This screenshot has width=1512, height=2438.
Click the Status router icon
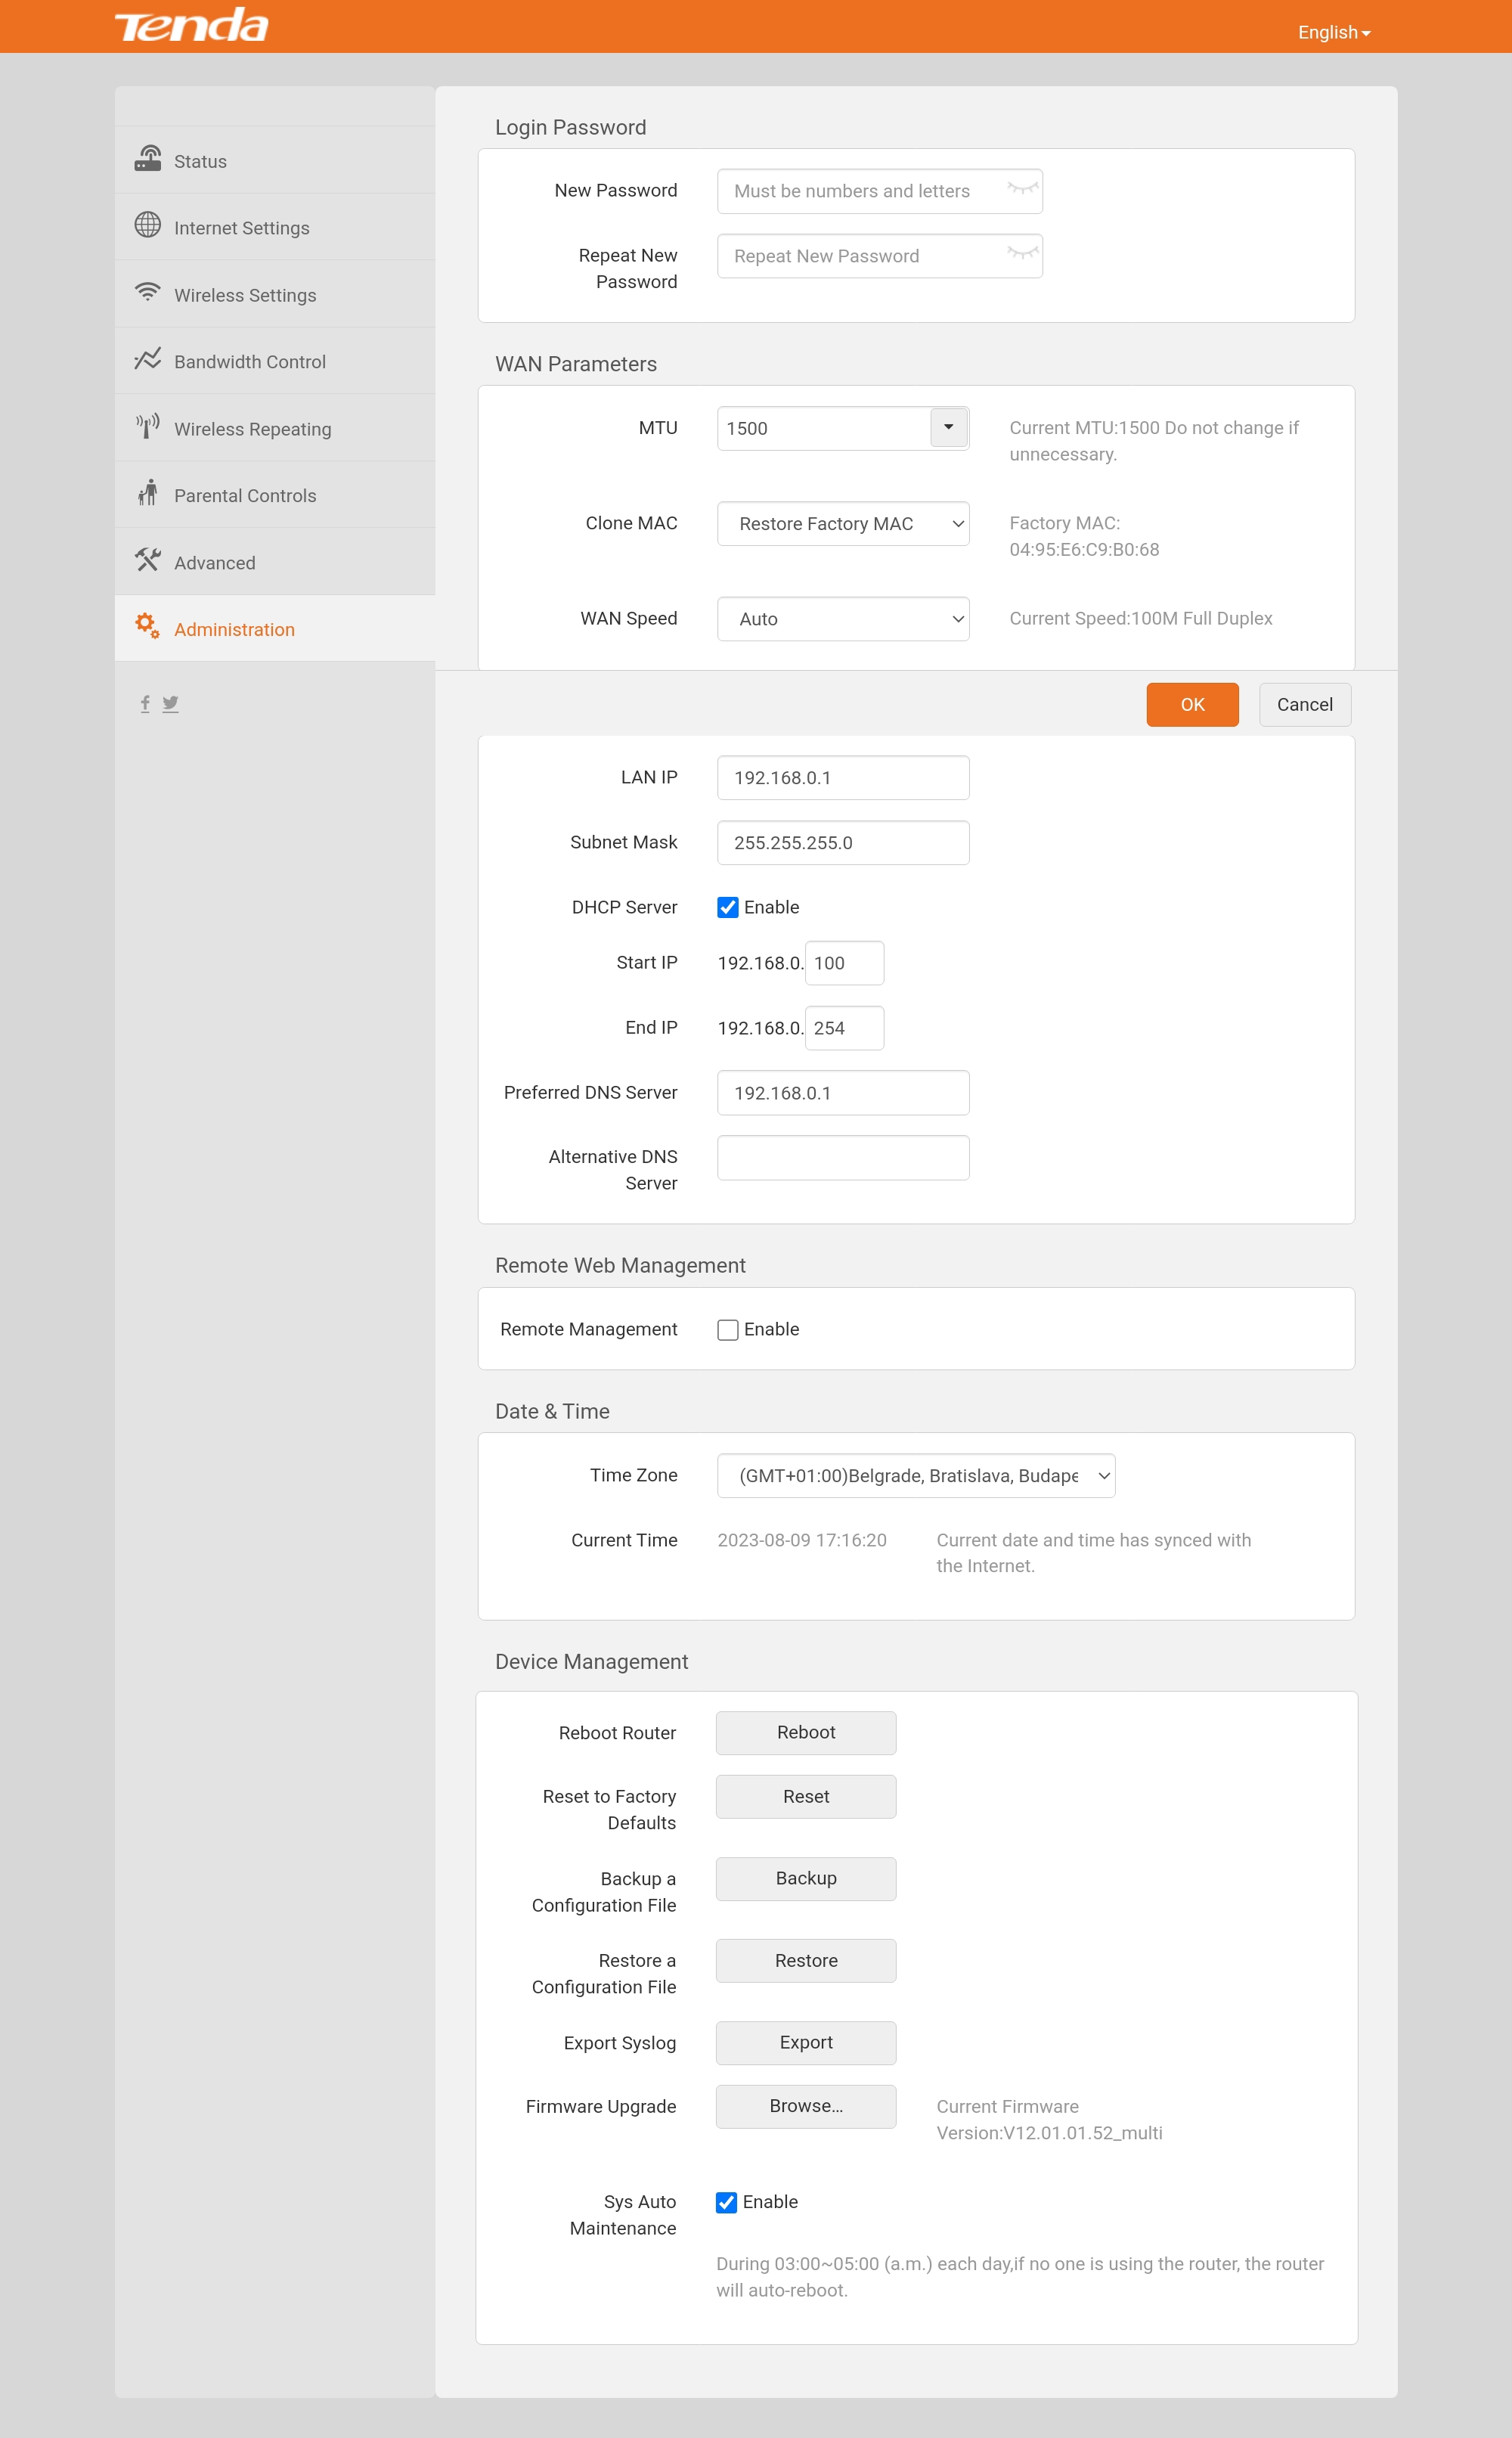(148, 159)
